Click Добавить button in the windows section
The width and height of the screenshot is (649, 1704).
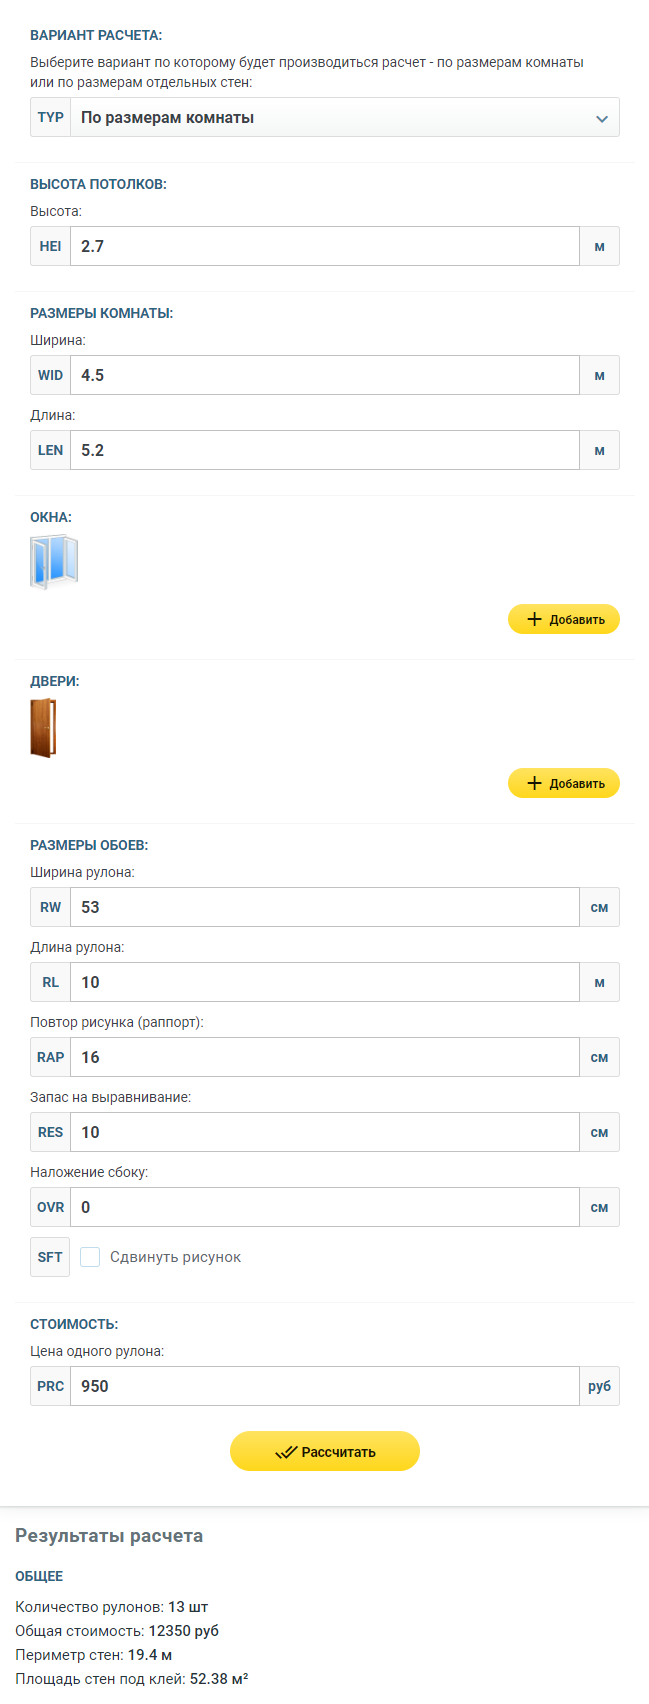click(564, 620)
